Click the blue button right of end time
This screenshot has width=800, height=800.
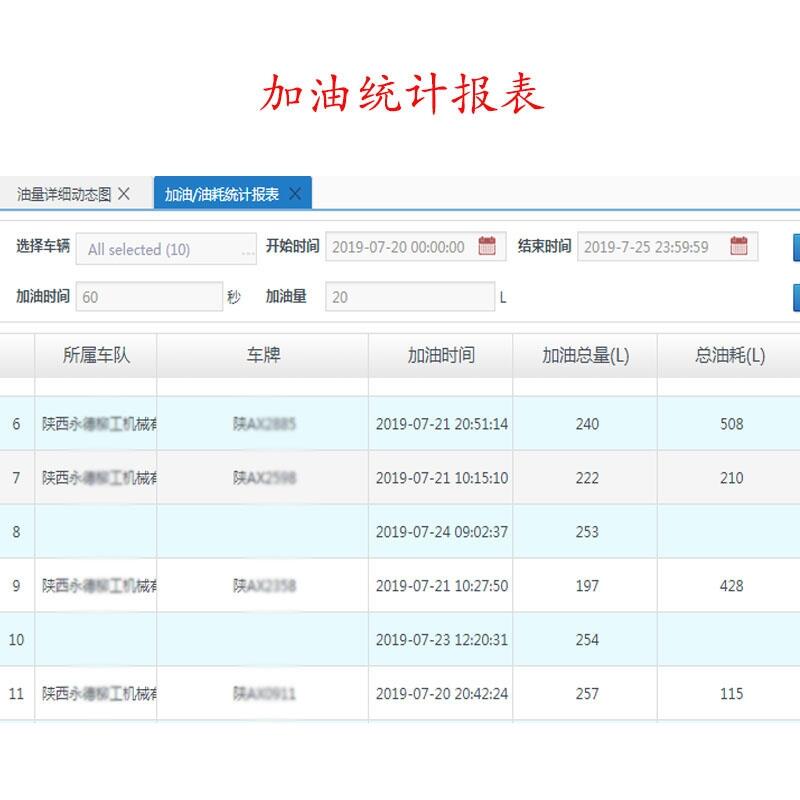[x=796, y=248]
